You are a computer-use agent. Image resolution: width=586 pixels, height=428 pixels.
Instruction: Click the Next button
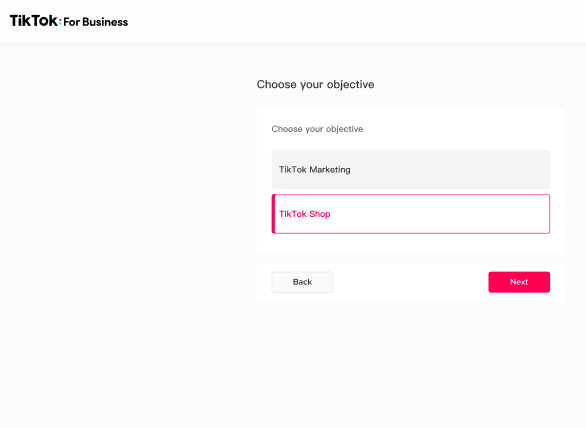[519, 282]
